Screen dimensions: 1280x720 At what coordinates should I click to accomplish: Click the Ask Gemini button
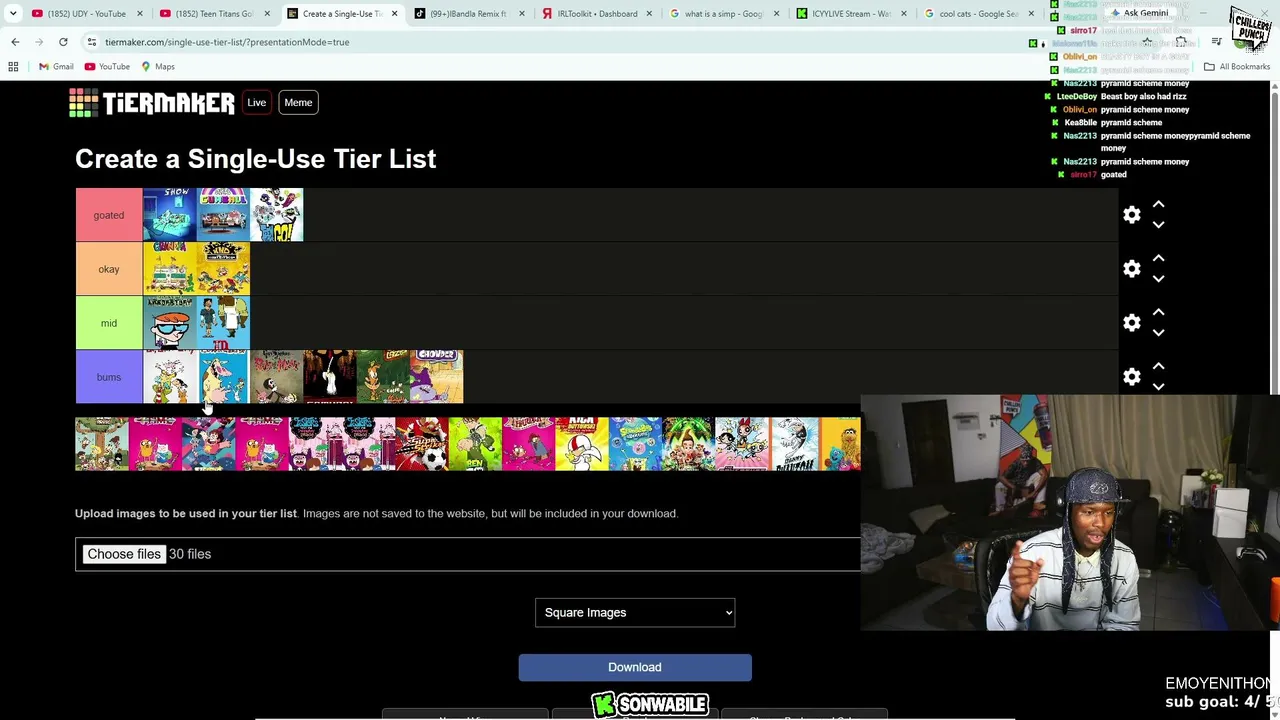pos(1139,13)
